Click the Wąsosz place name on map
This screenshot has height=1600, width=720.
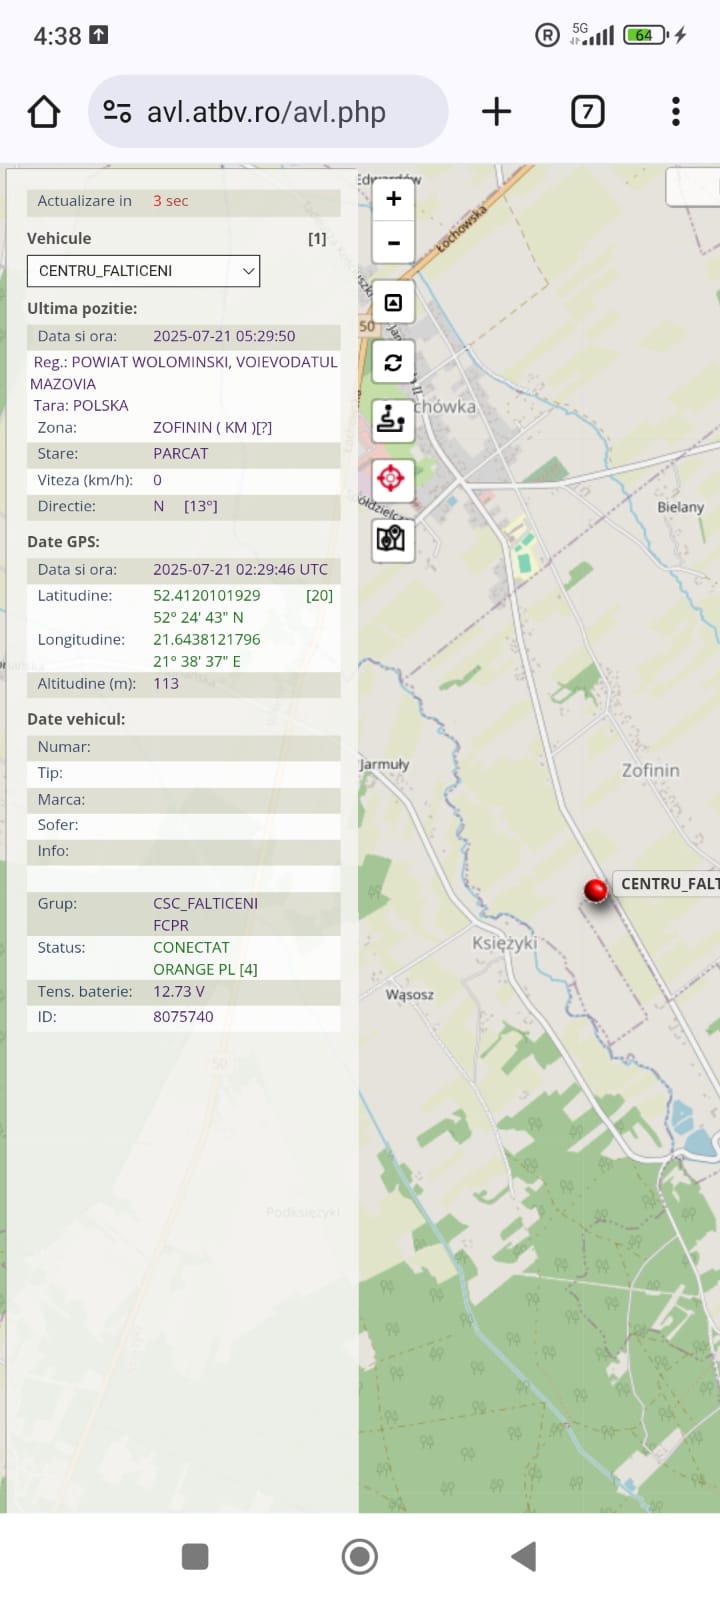pyautogui.click(x=410, y=994)
